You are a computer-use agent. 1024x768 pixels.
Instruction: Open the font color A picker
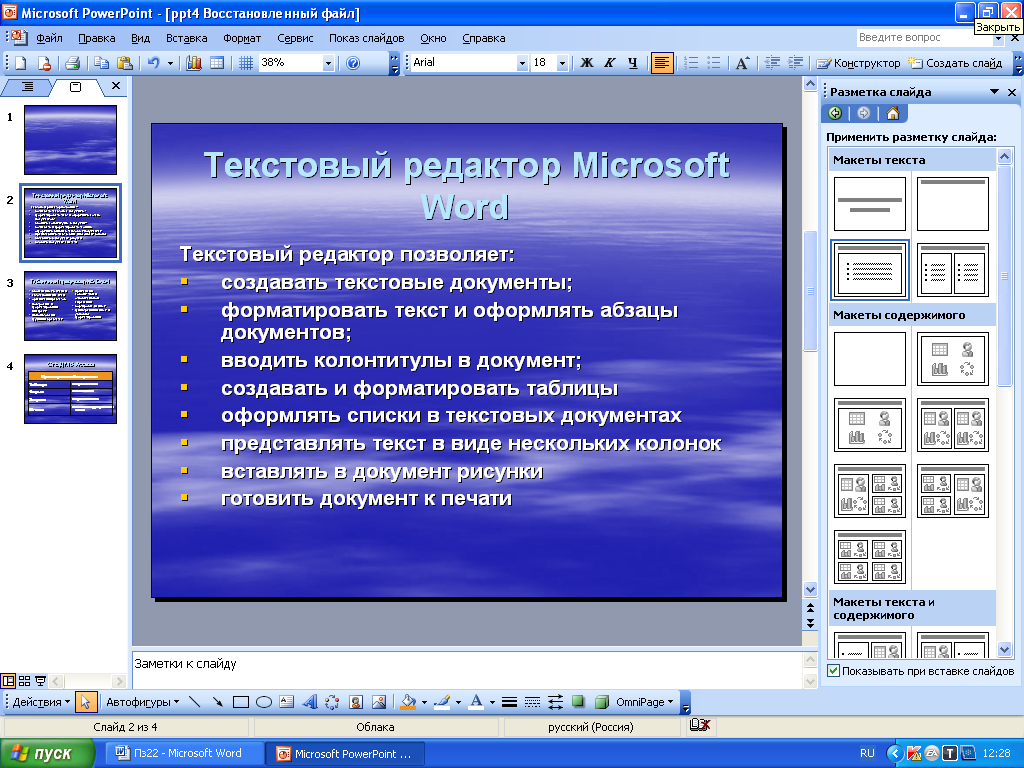pos(476,702)
